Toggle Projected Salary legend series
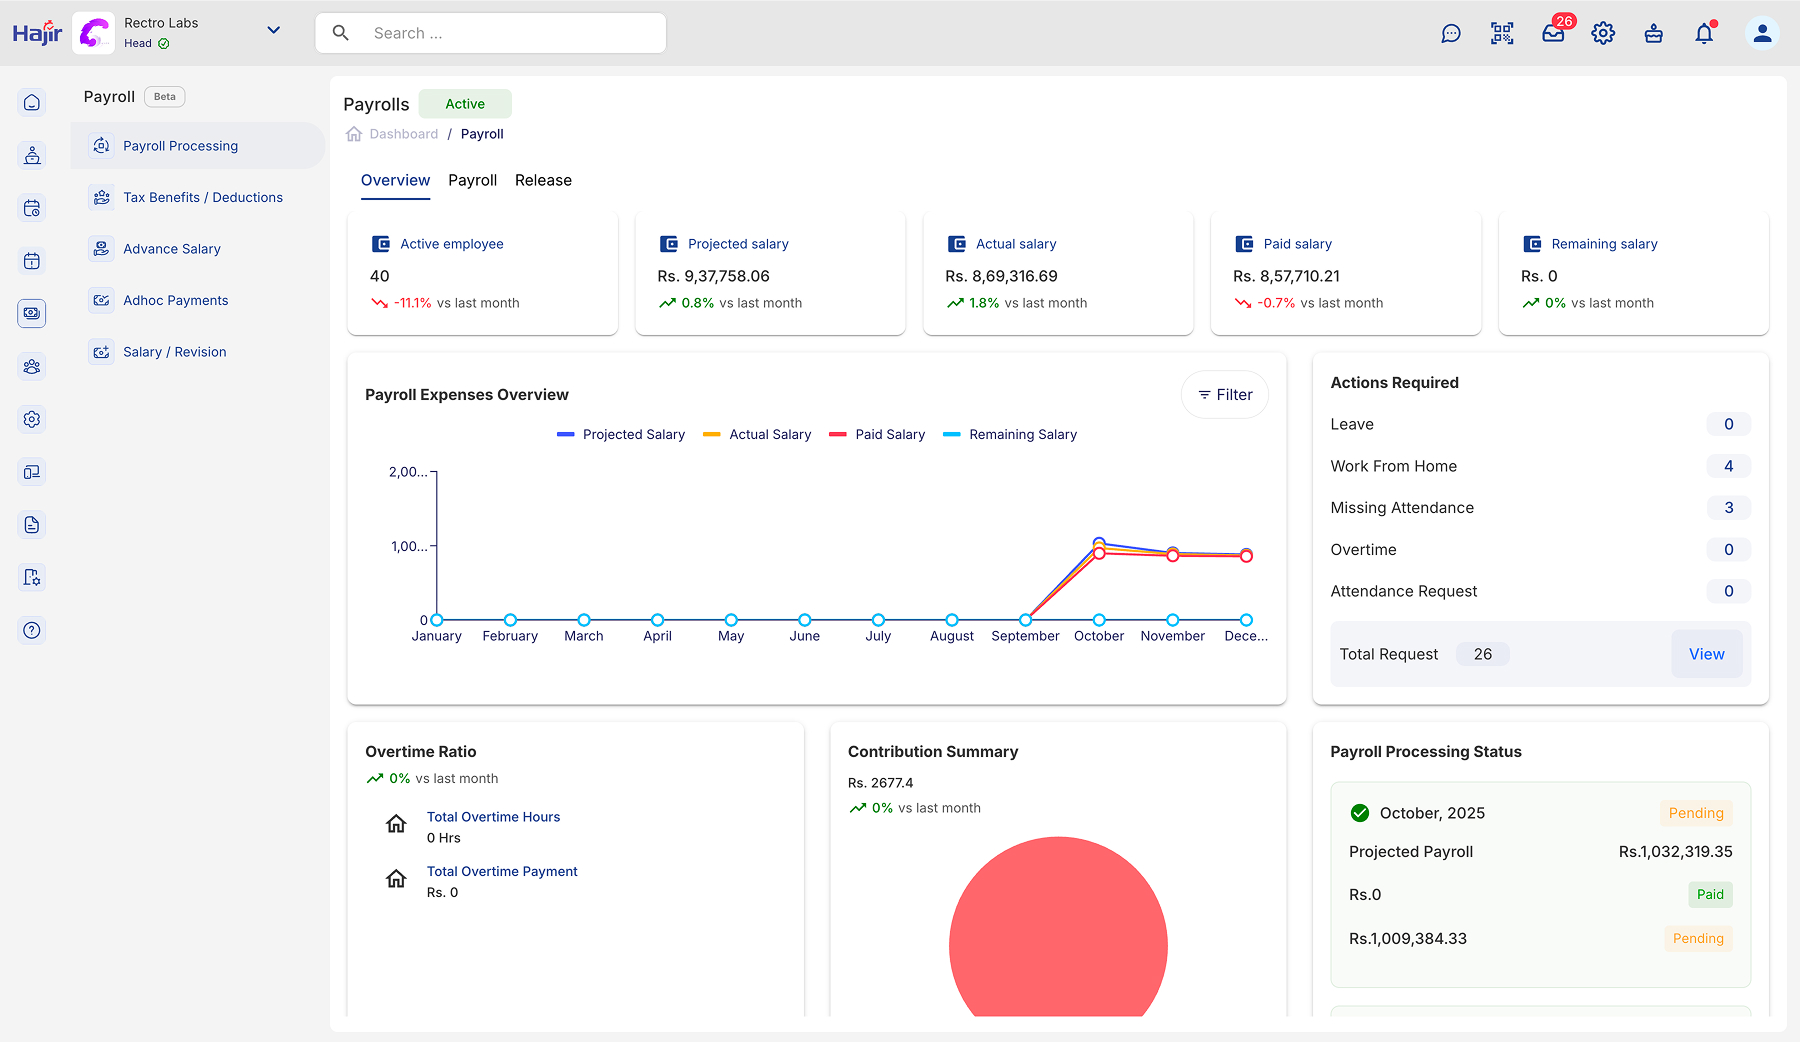The height and width of the screenshot is (1042, 1800). coord(621,435)
